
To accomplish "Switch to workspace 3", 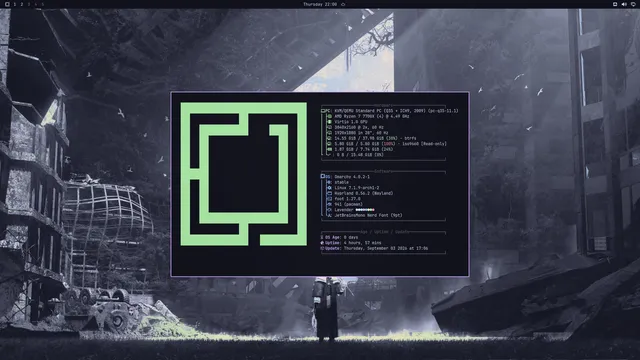I will (x=29, y=4).
